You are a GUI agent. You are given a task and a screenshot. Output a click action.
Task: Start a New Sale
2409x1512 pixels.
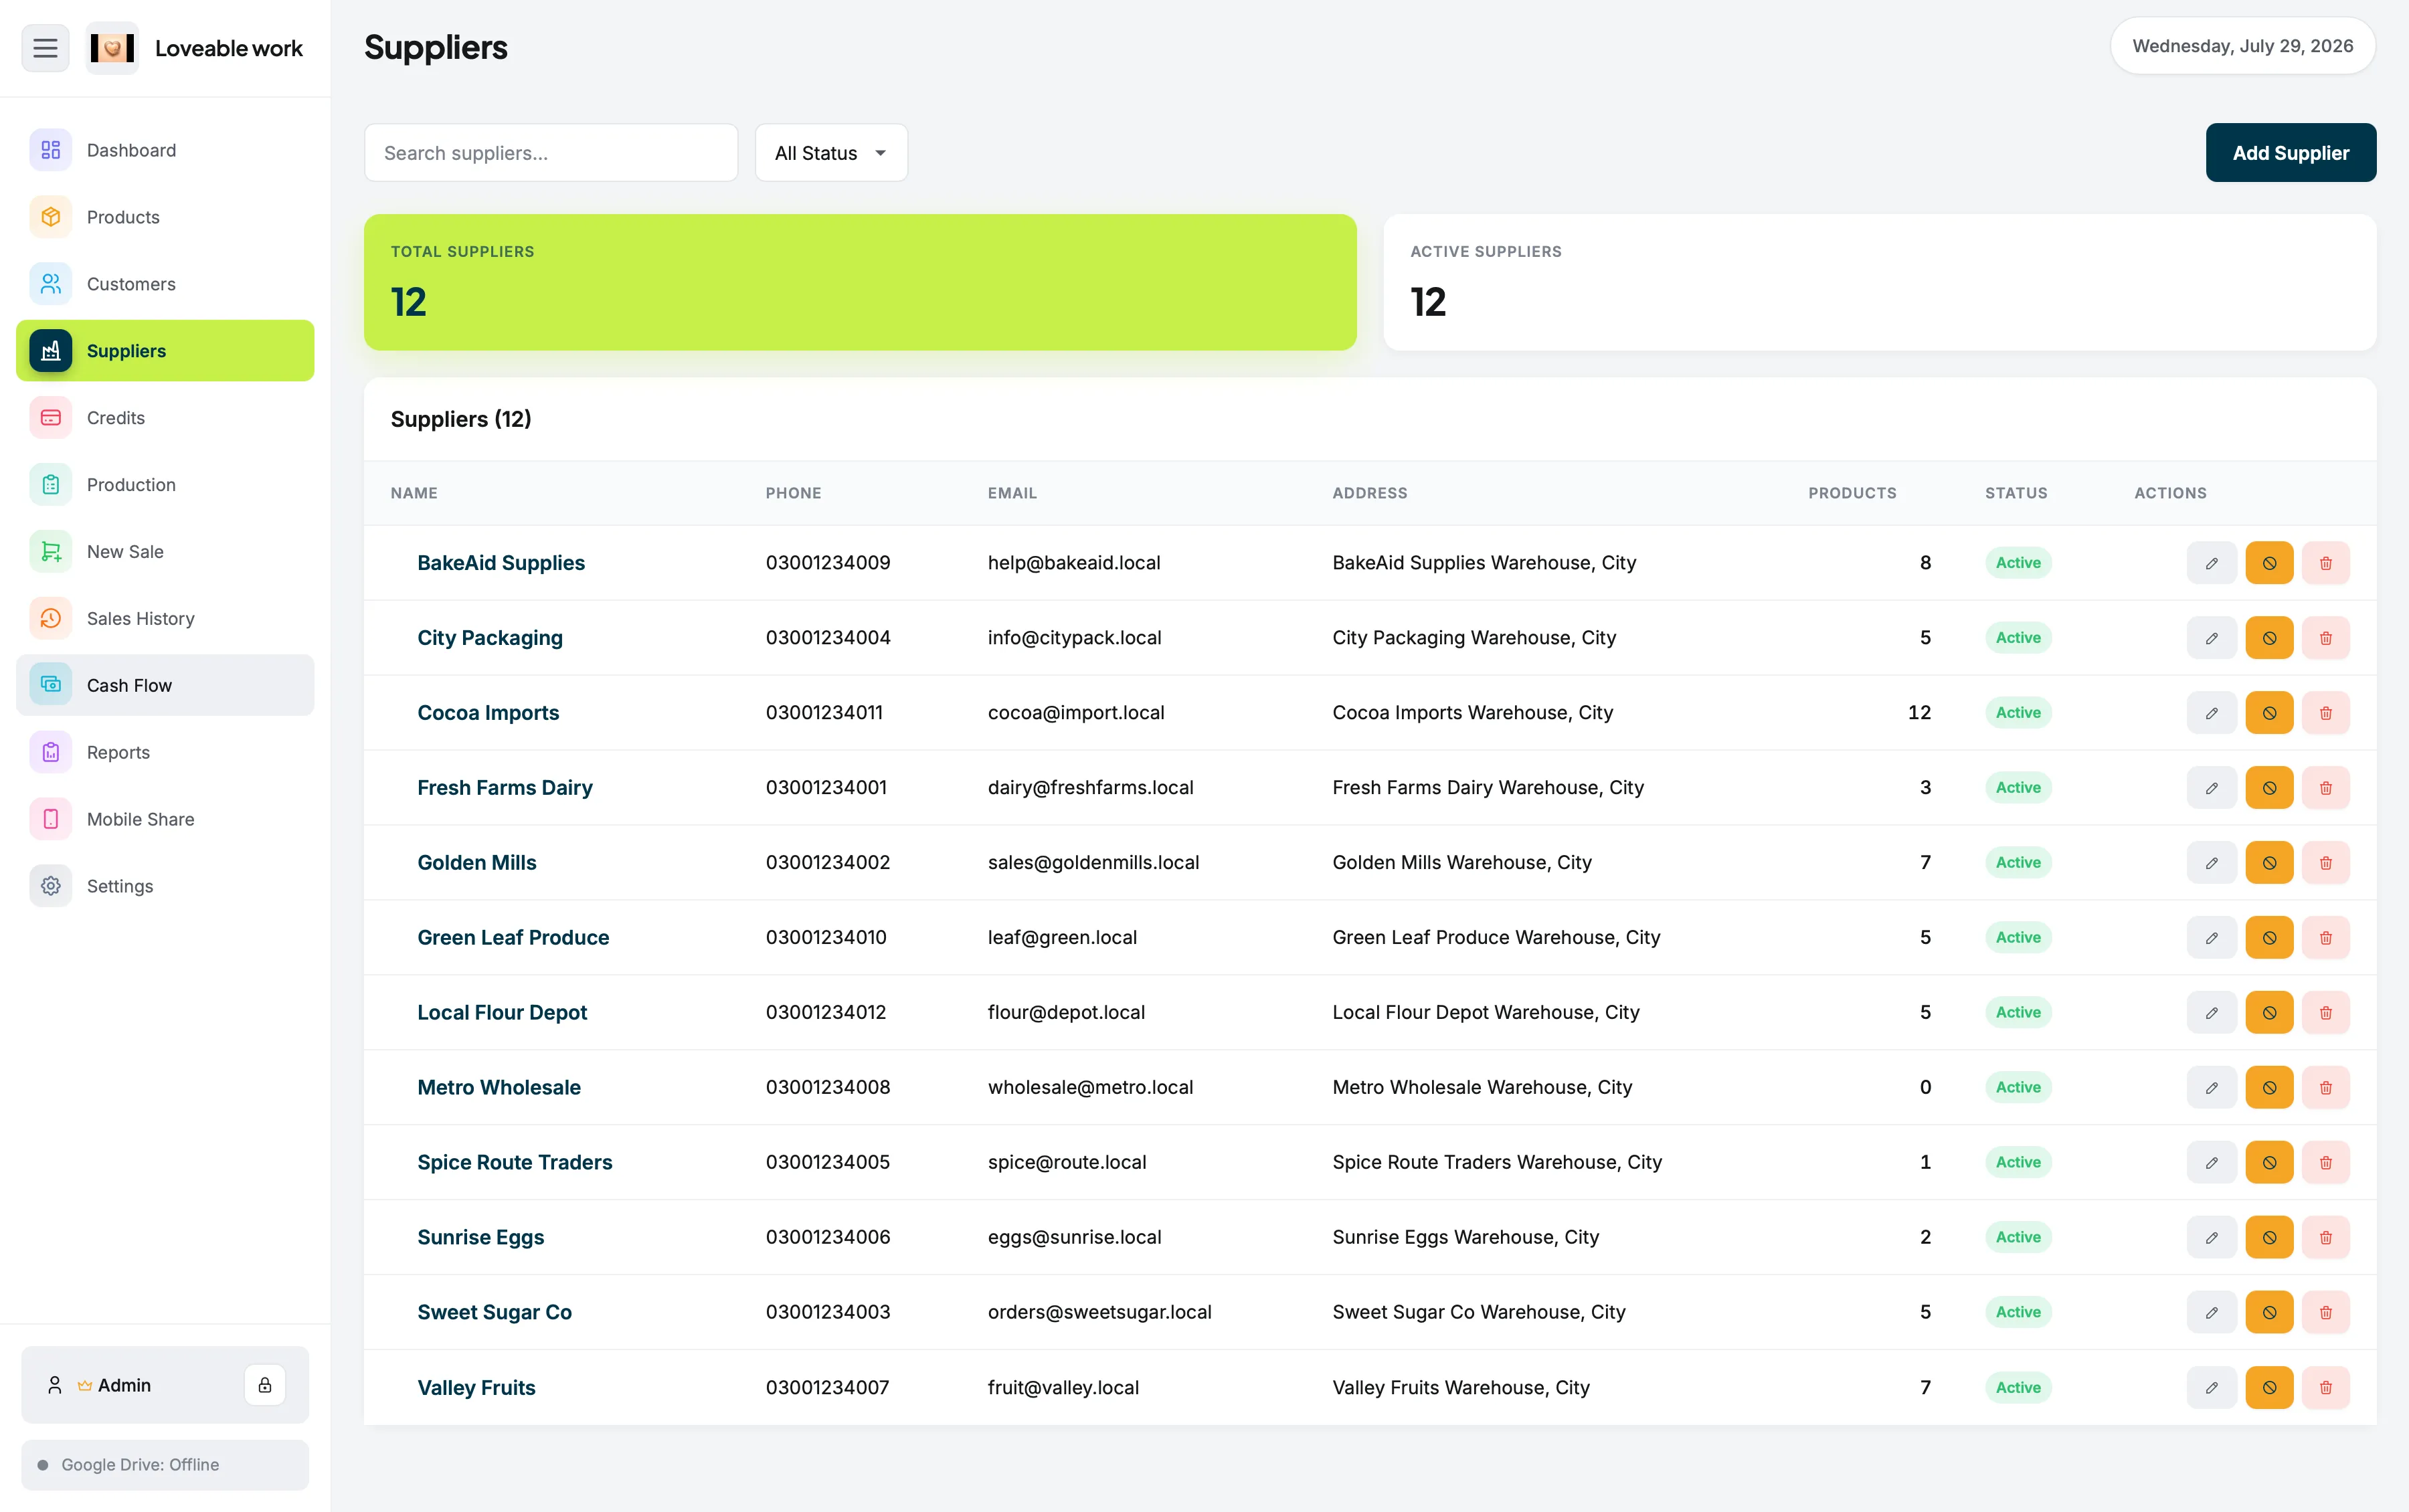(165, 552)
